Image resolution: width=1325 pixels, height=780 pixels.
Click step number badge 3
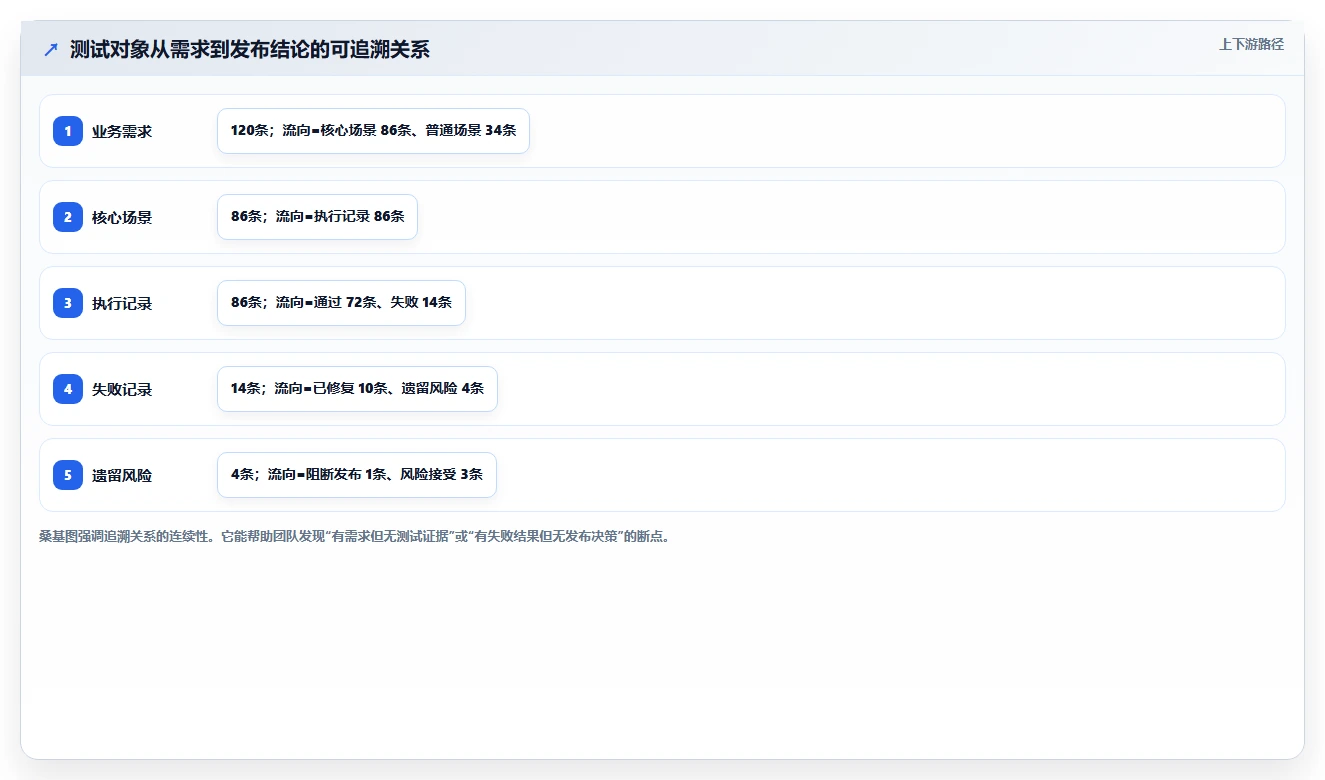coord(68,303)
